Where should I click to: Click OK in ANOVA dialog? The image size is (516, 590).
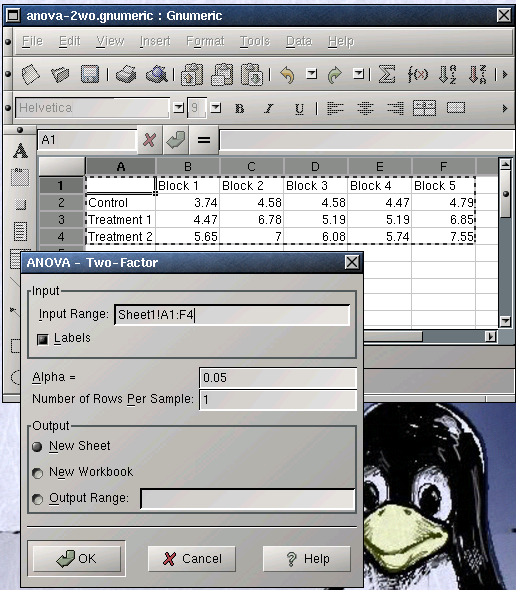76,558
